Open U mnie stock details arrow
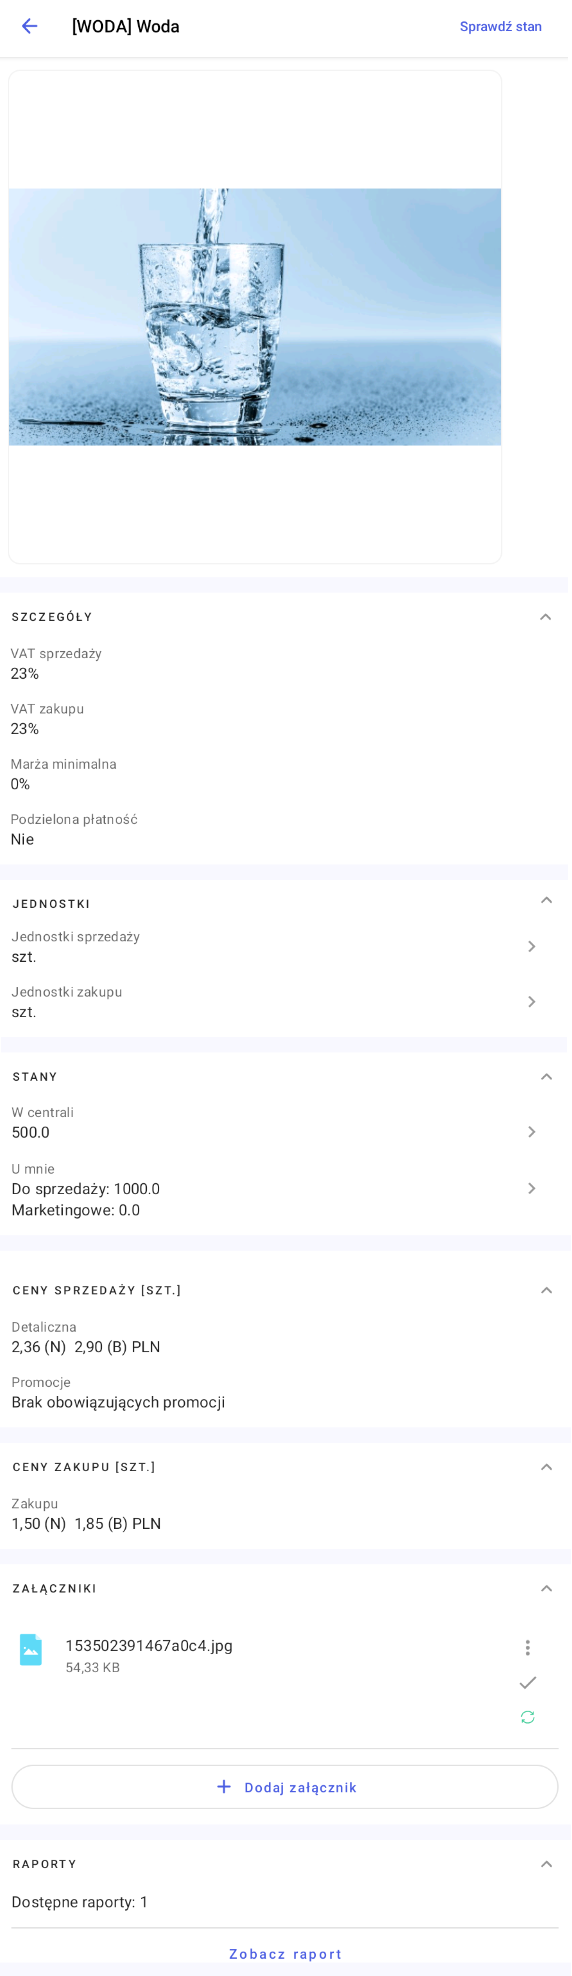The width and height of the screenshot is (572, 1976). pos(532,1188)
